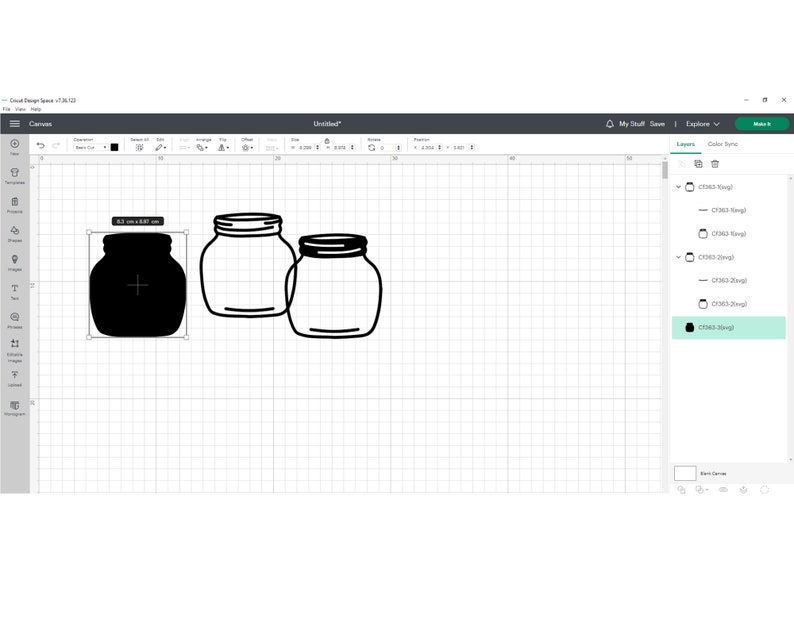
Task: Click the canvas vertical scrollbar
Action: coord(665,170)
